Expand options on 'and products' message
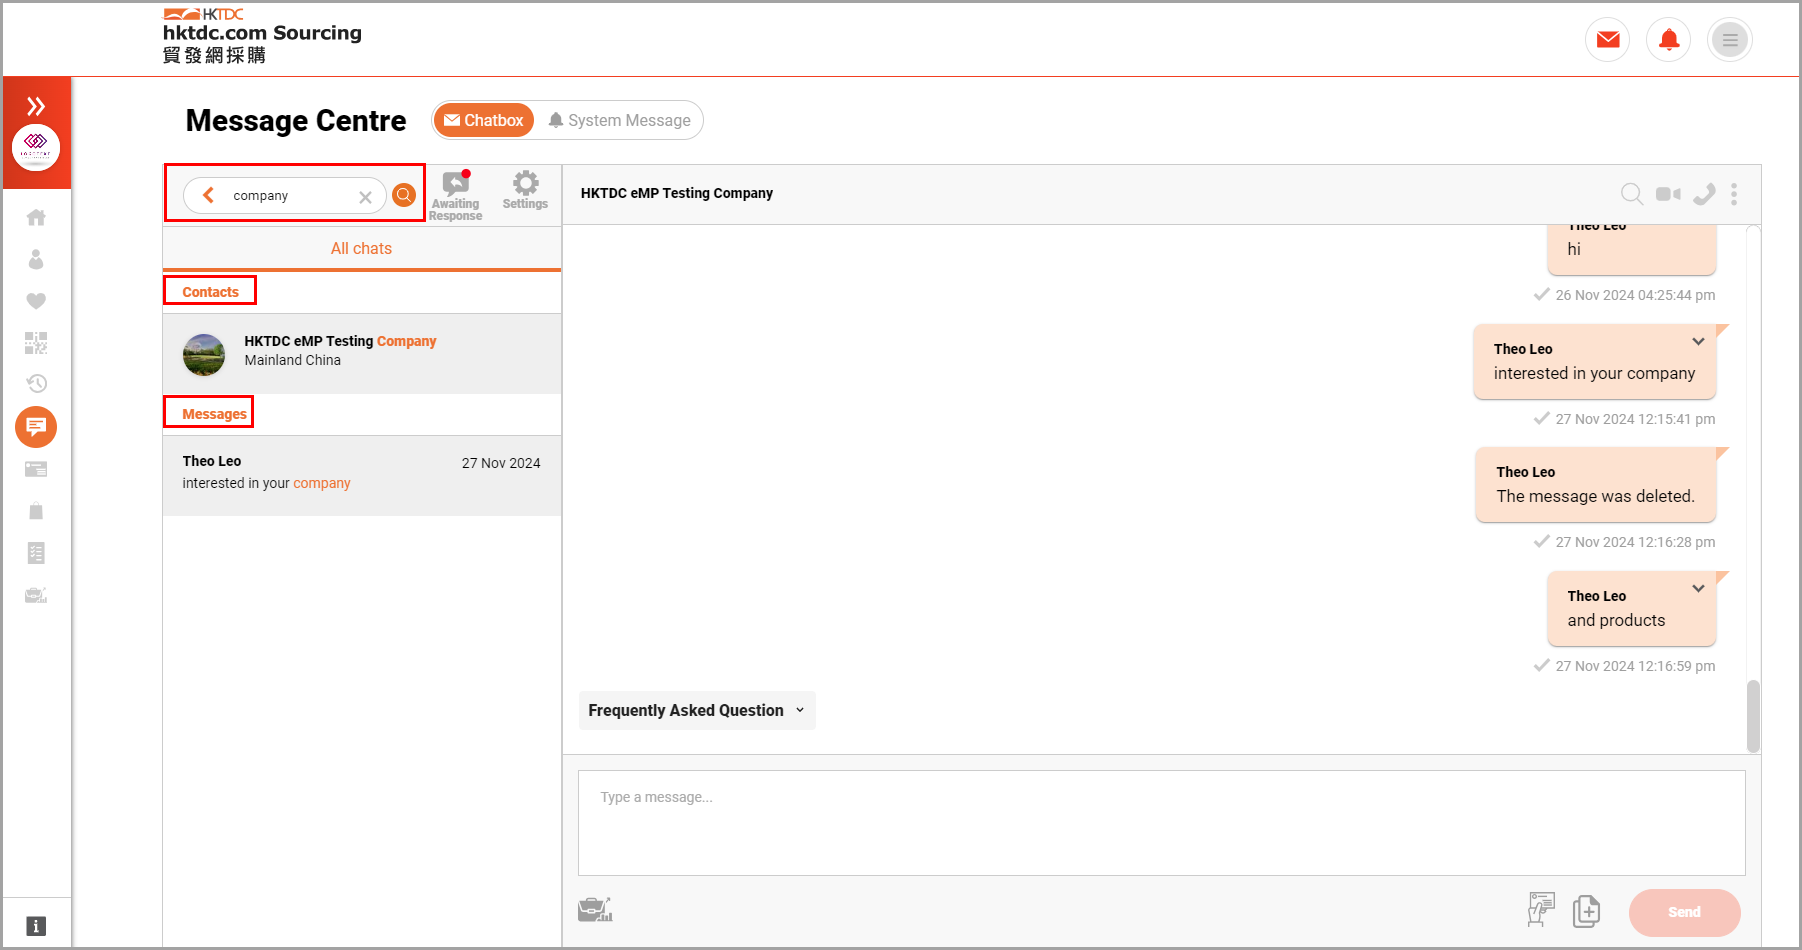Viewport: 1802px width, 950px height. pos(1698,589)
